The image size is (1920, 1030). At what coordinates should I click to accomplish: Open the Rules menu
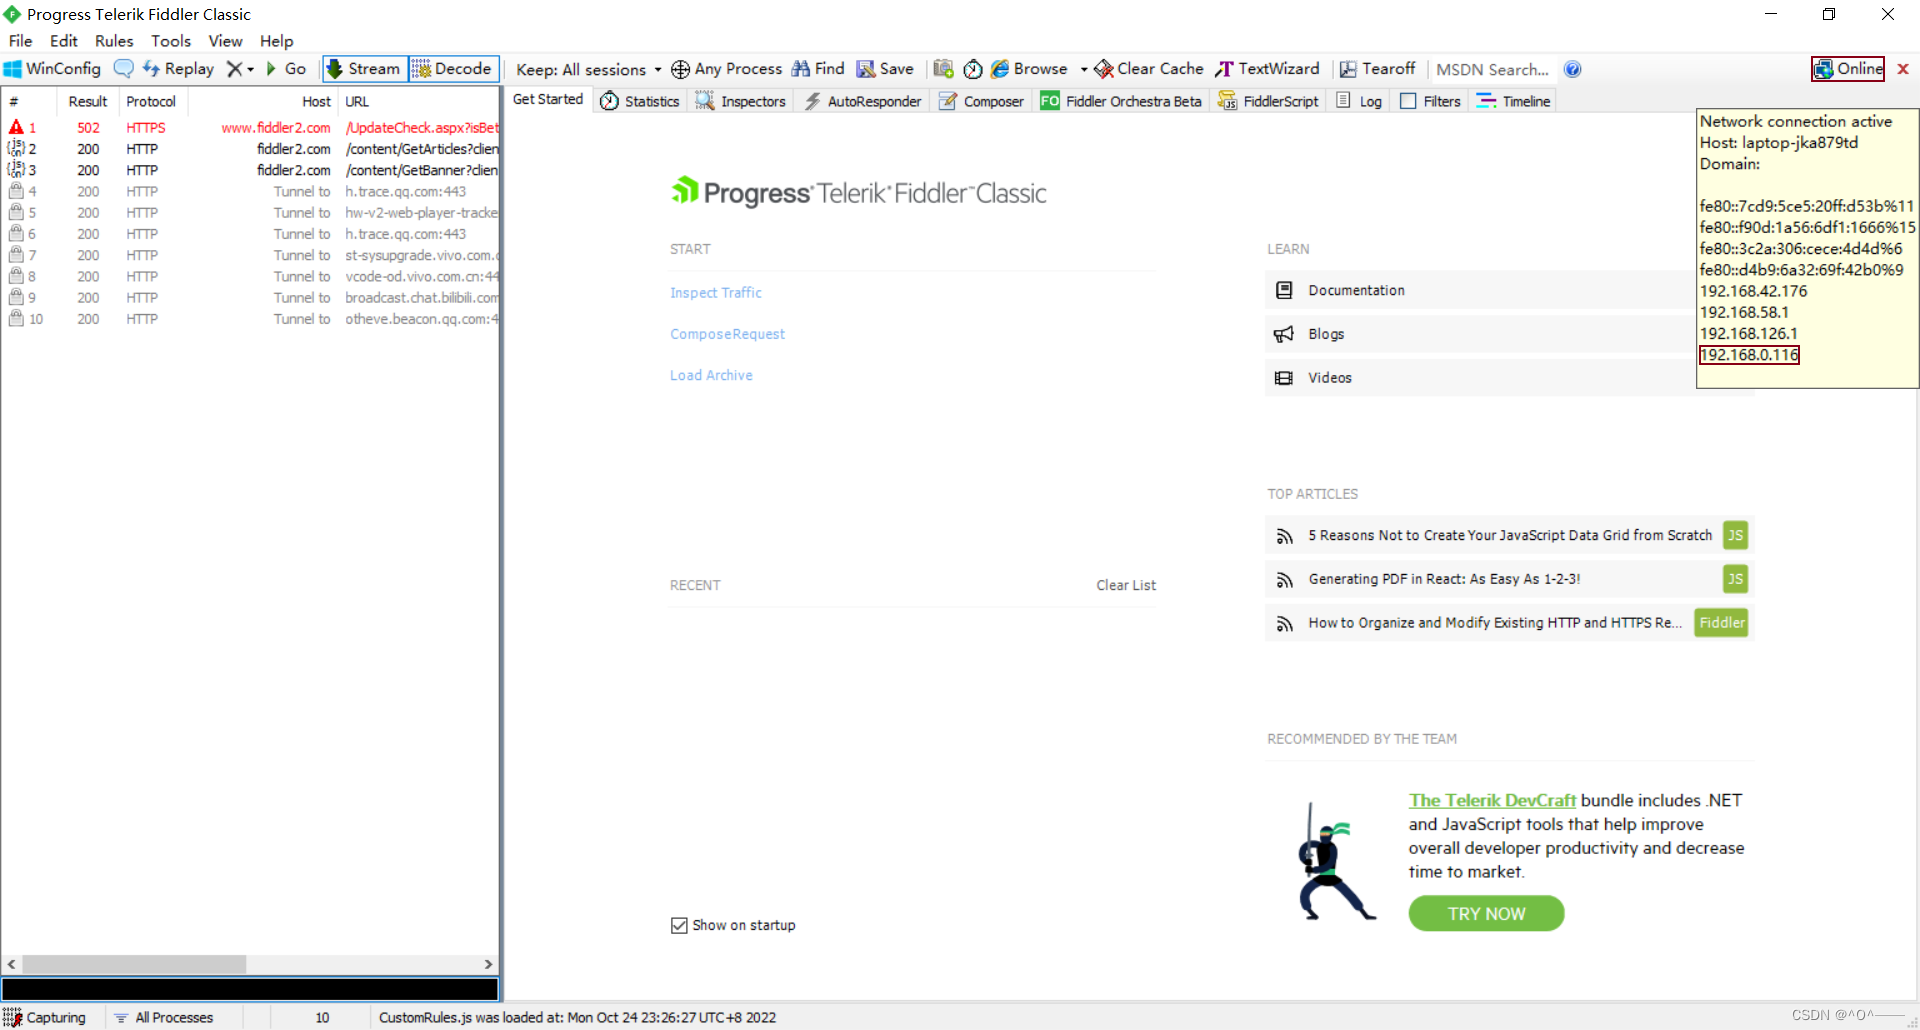click(x=114, y=41)
